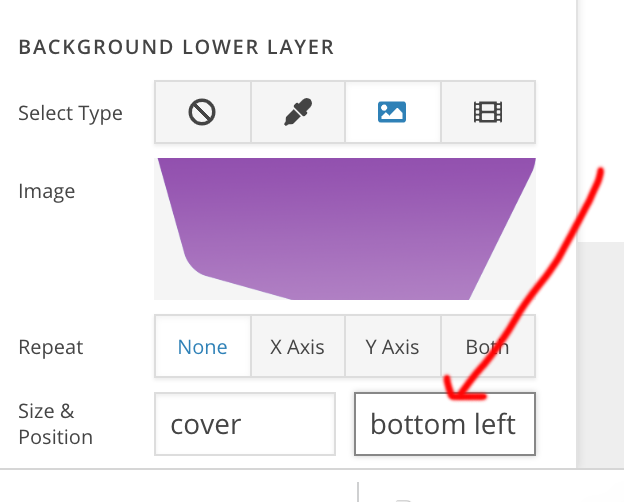The height and width of the screenshot is (502, 624).
Task: Choose the eyedropper color background type
Action: coord(297,112)
